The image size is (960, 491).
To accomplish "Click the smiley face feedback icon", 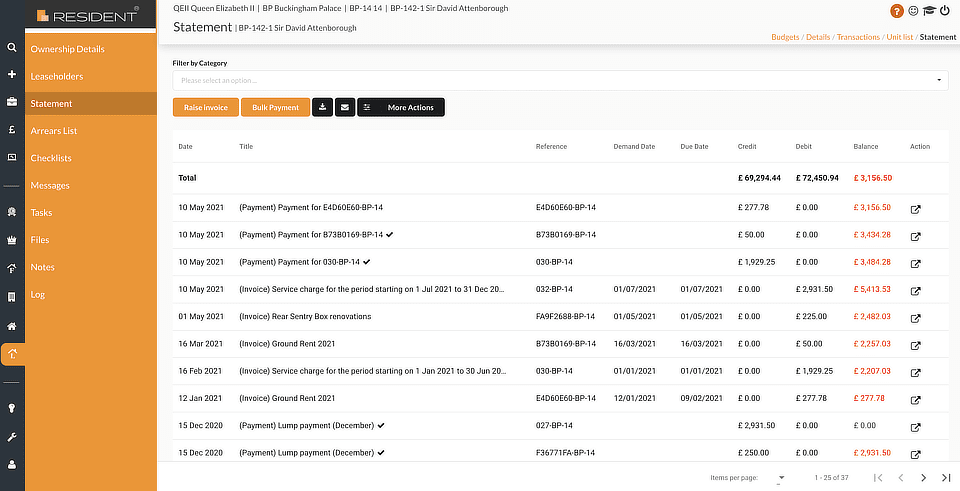I will click(x=913, y=11).
